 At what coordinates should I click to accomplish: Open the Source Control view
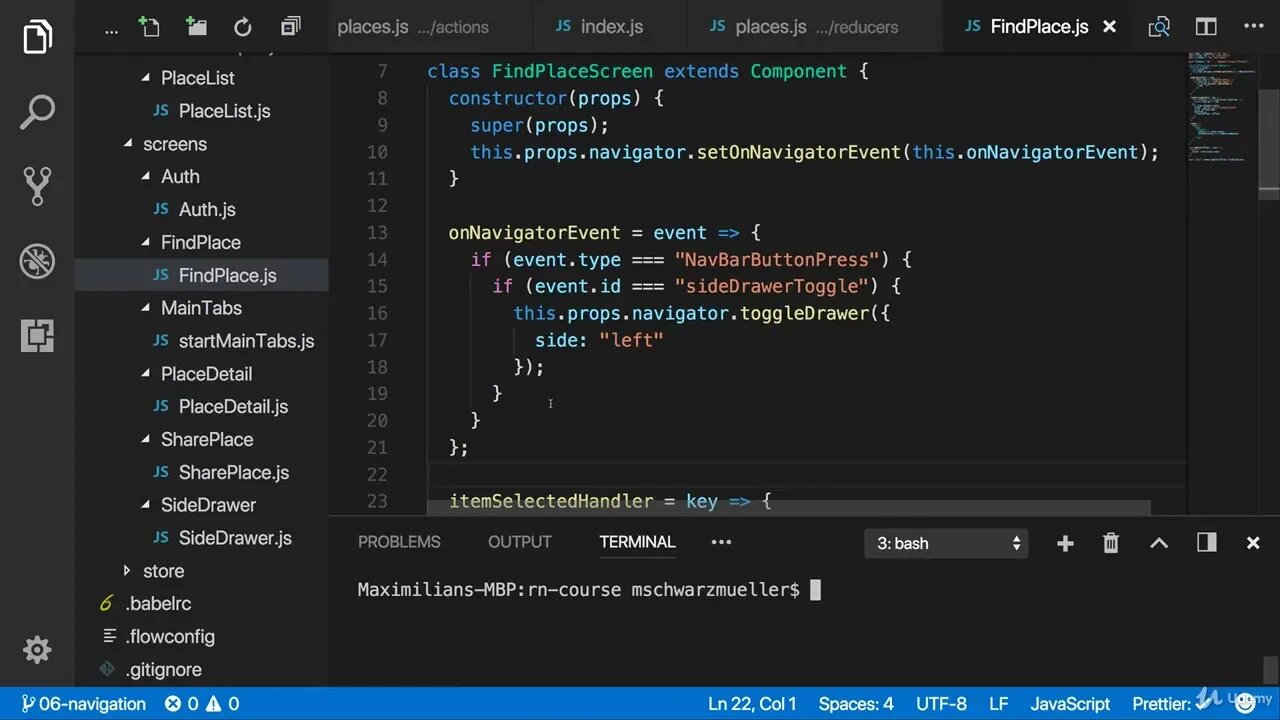(x=37, y=186)
